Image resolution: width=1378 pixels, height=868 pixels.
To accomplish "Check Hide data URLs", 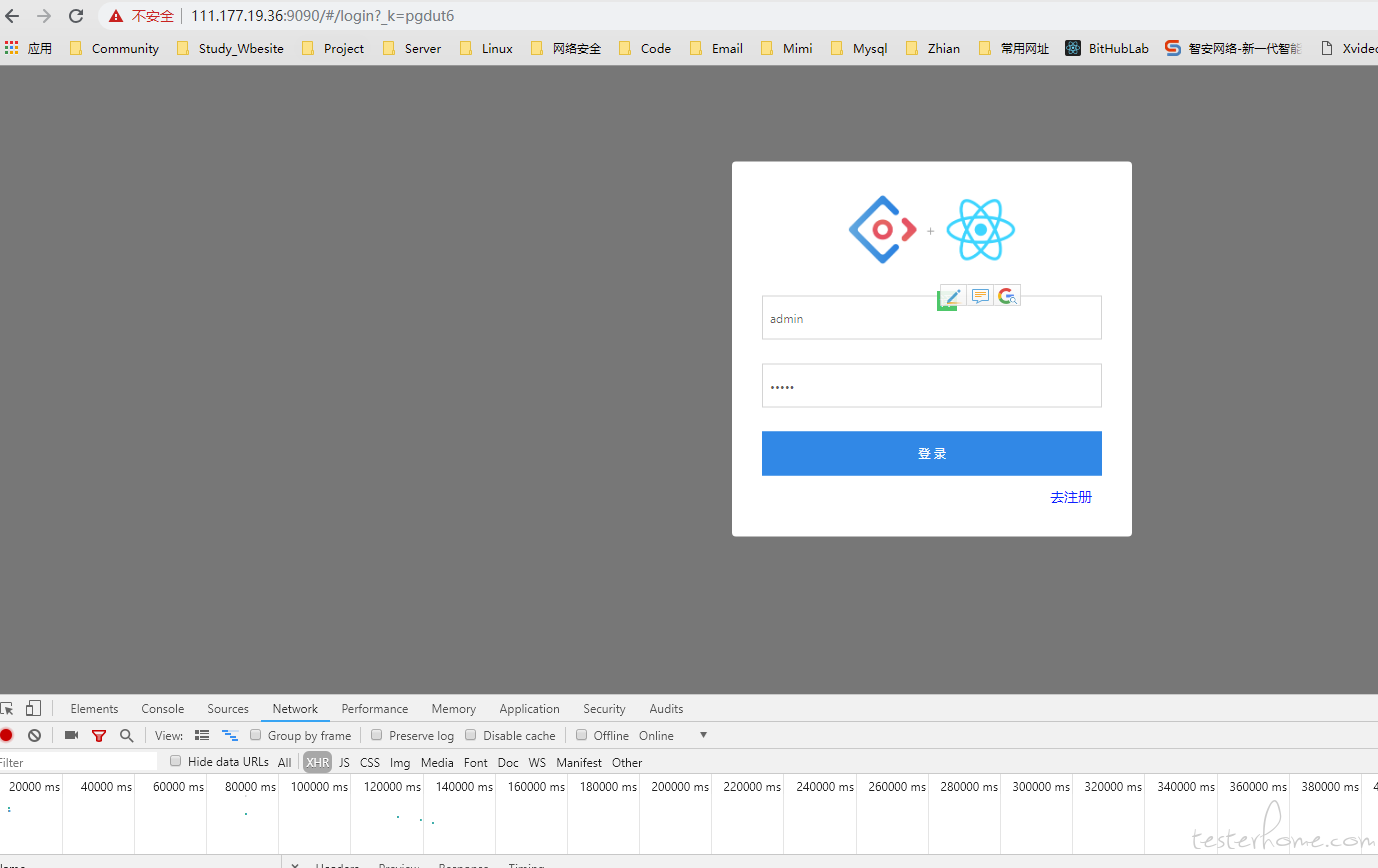I will pyautogui.click(x=176, y=761).
